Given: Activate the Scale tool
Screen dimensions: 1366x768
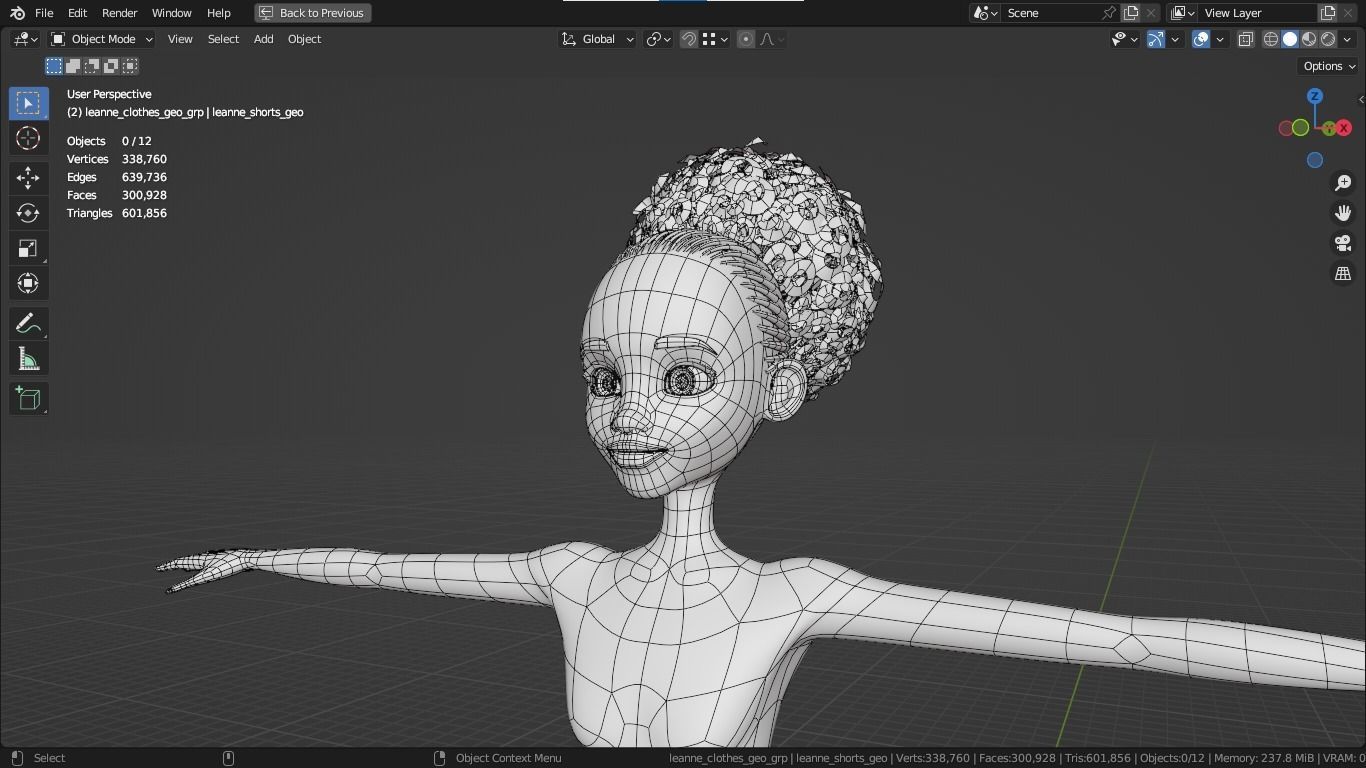Looking at the screenshot, I should tap(28, 248).
